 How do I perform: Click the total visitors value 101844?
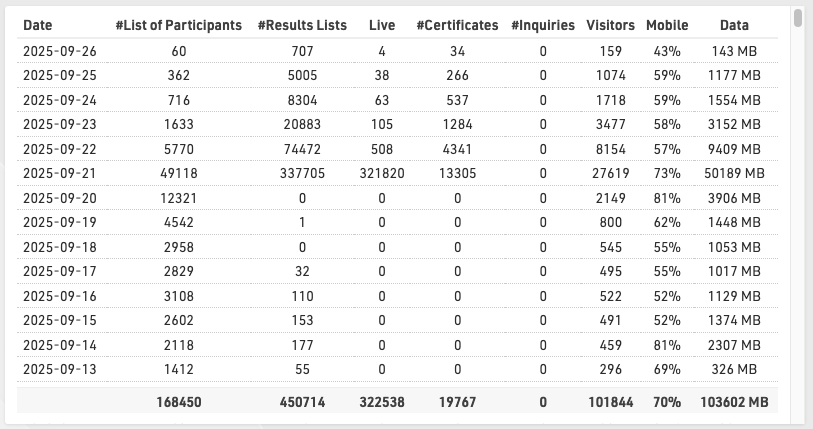[x=610, y=401]
